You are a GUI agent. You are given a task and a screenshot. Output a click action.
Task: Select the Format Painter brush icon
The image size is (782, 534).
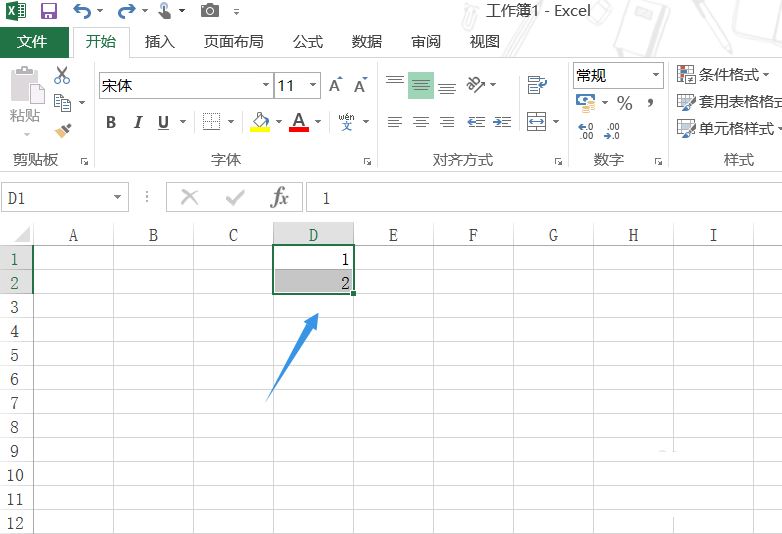click(62, 130)
